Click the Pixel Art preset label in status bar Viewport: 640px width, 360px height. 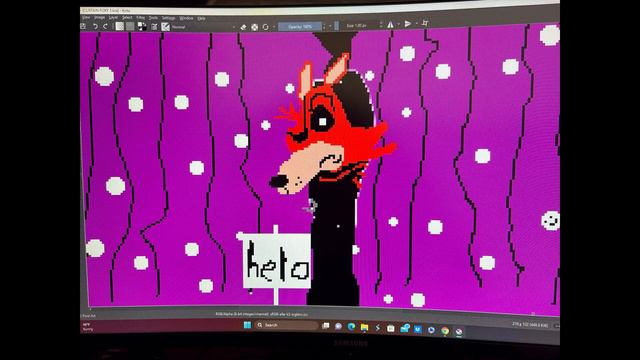pos(89,316)
